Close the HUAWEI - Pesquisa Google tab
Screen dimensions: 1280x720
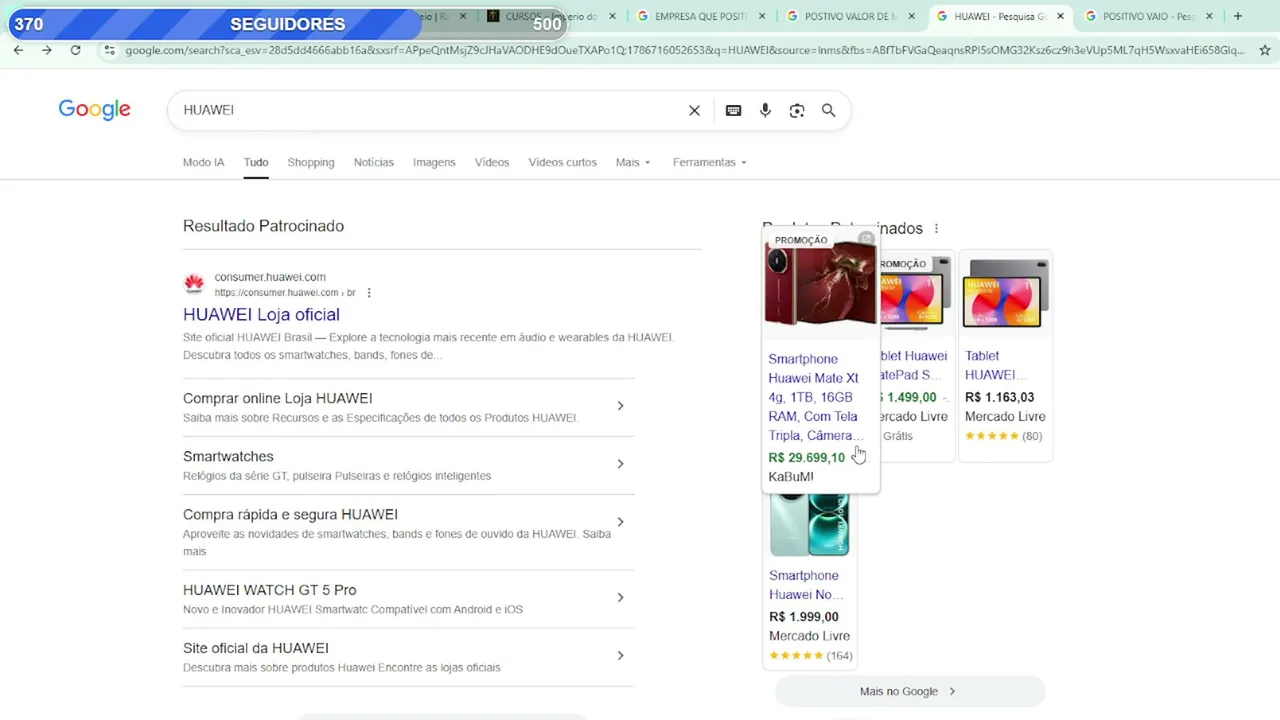click(1061, 16)
